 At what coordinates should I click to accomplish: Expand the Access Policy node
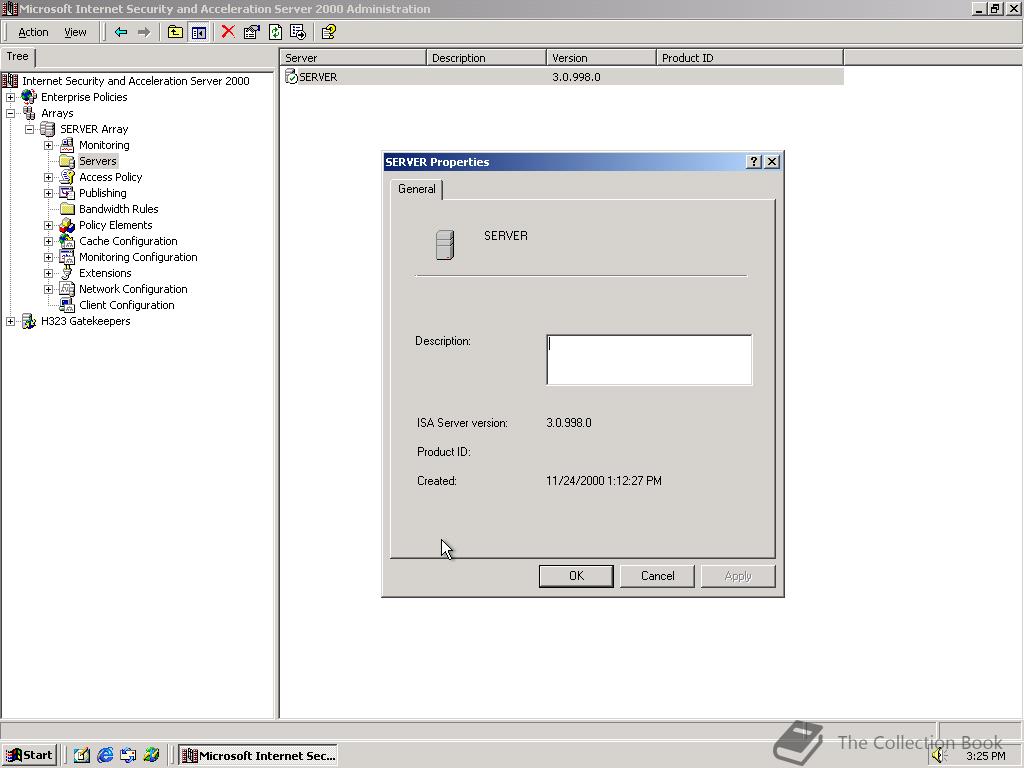48,177
